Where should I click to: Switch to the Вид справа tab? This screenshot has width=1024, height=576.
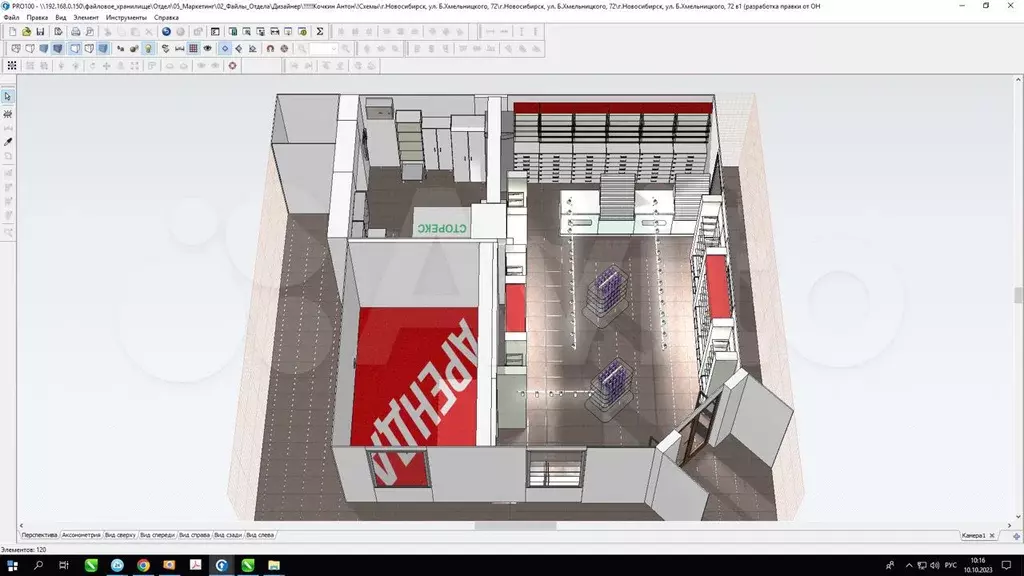click(195, 536)
